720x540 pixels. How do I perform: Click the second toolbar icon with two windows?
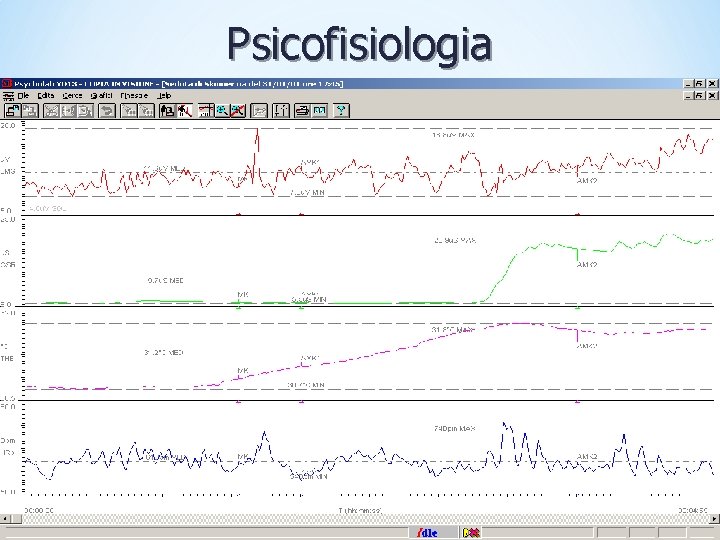click(x=30, y=111)
